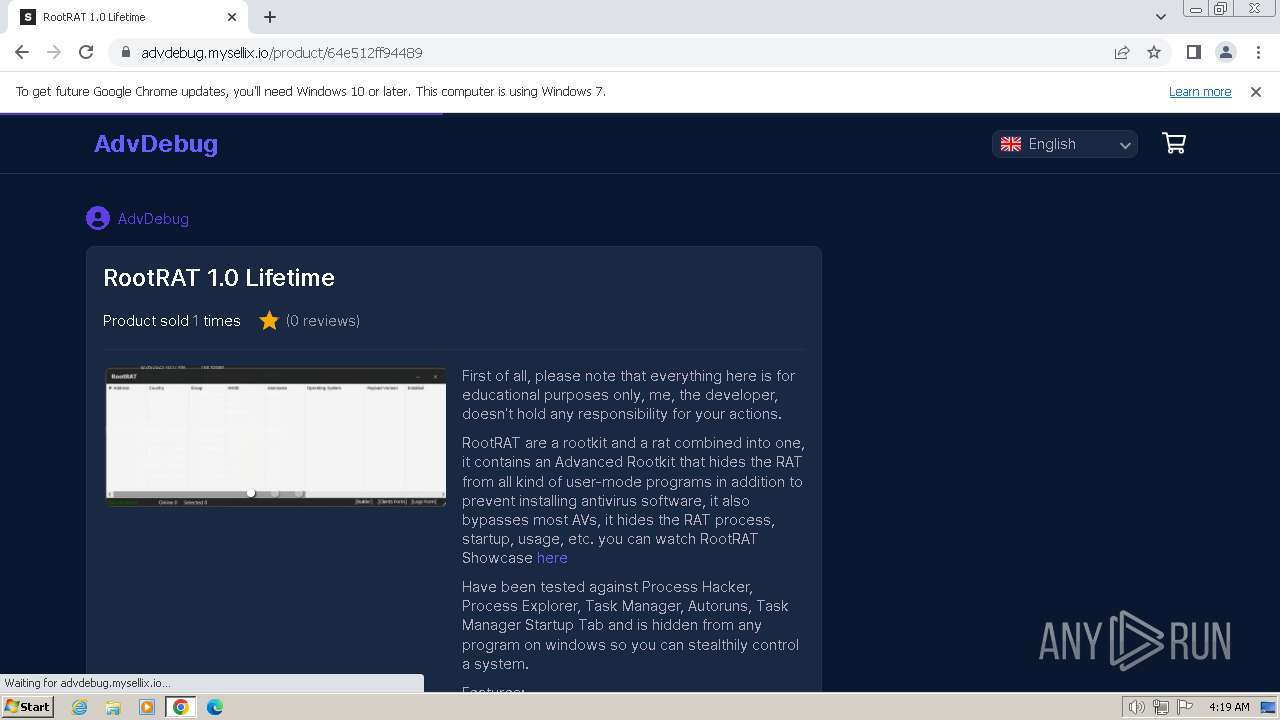
Task: Bookmark this page with star icon
Action: pos(1154,52)
